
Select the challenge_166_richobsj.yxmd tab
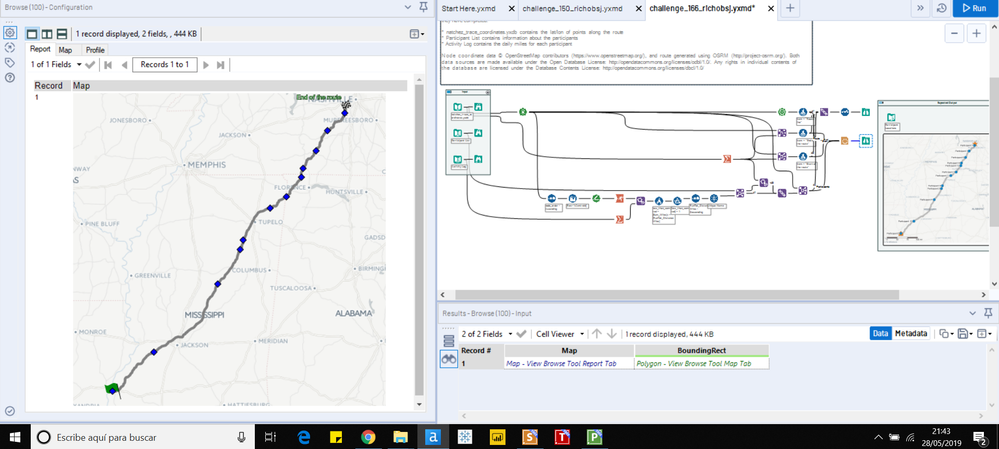(701, 8)
